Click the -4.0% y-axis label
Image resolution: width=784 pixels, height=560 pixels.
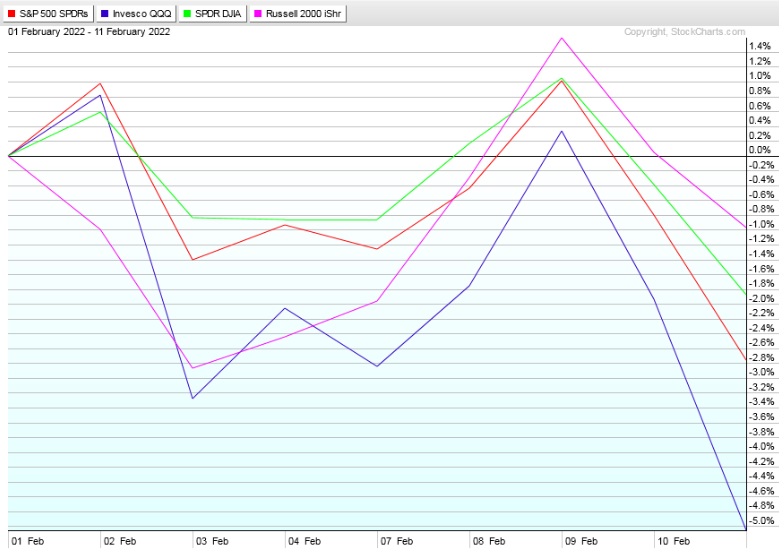[762, 446]
